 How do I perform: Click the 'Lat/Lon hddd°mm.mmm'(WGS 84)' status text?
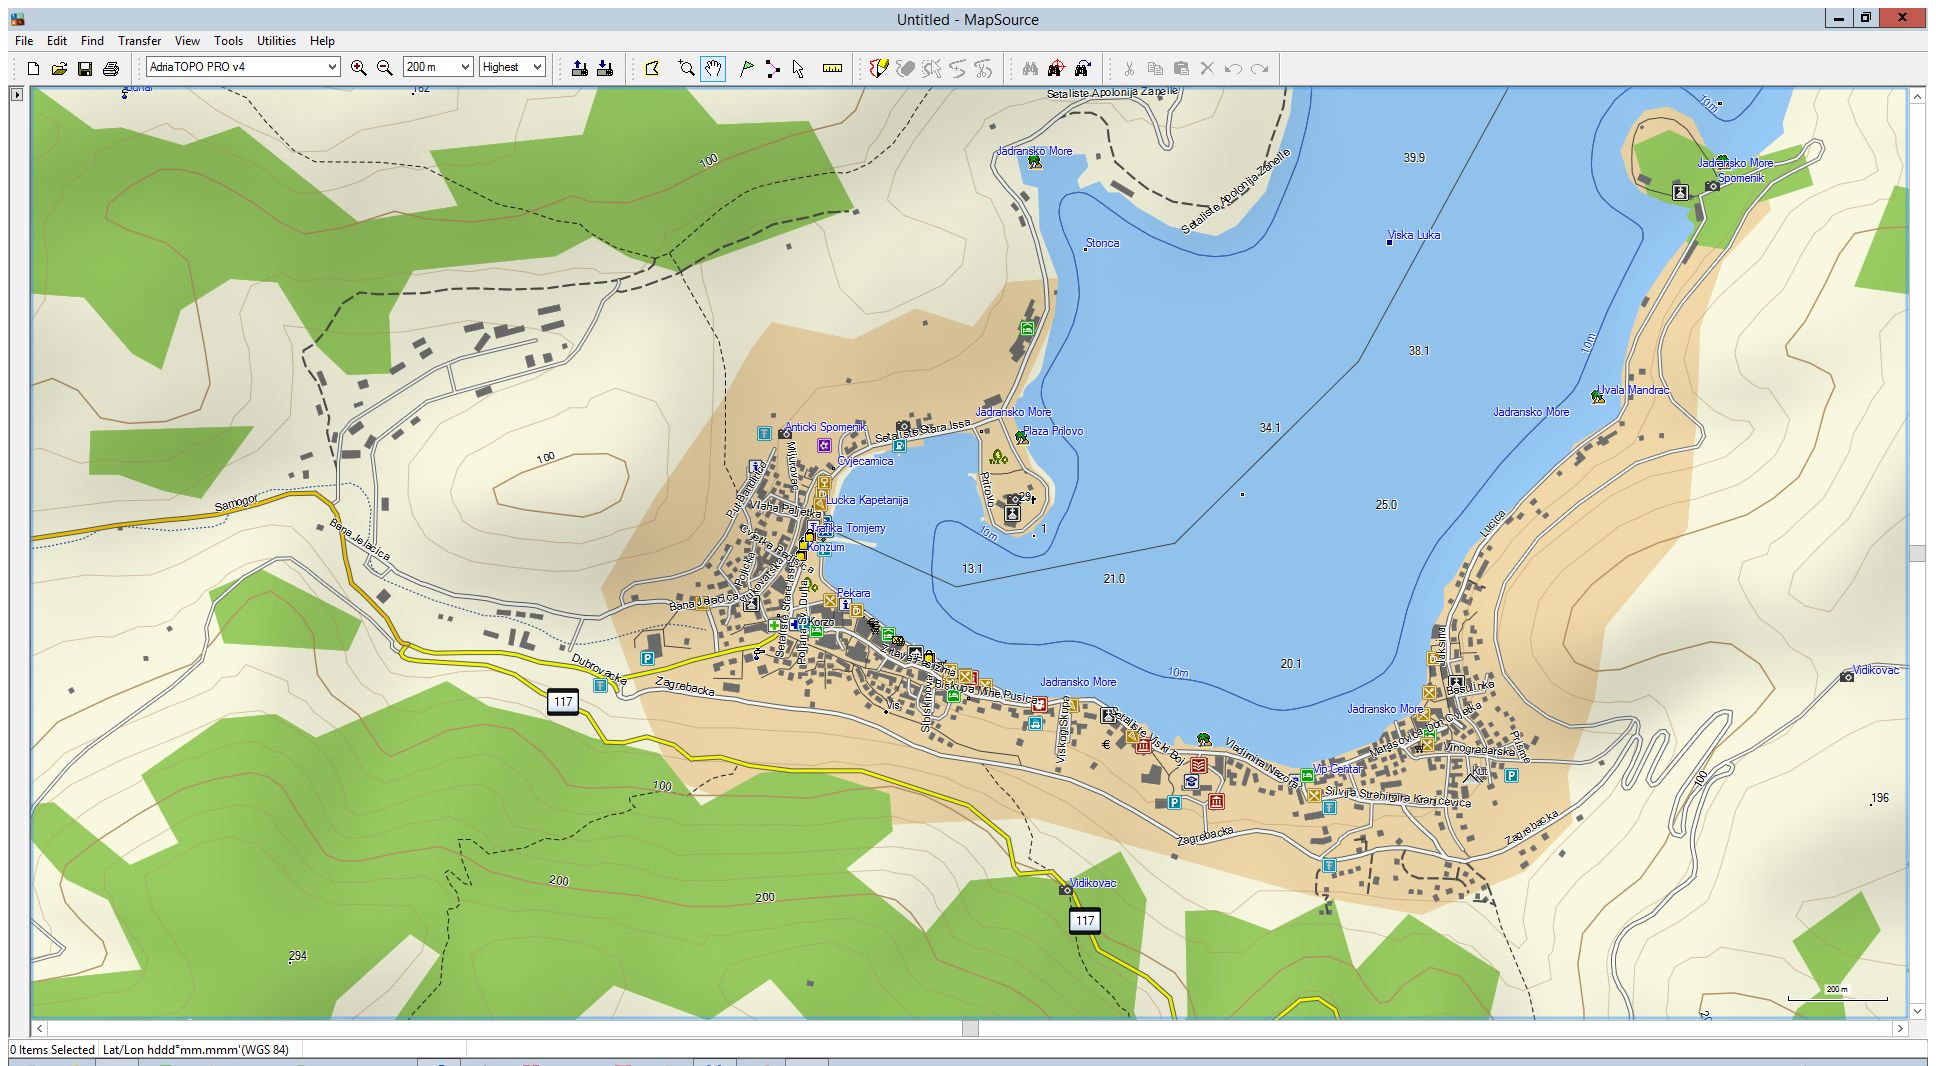pos(196,1050)
